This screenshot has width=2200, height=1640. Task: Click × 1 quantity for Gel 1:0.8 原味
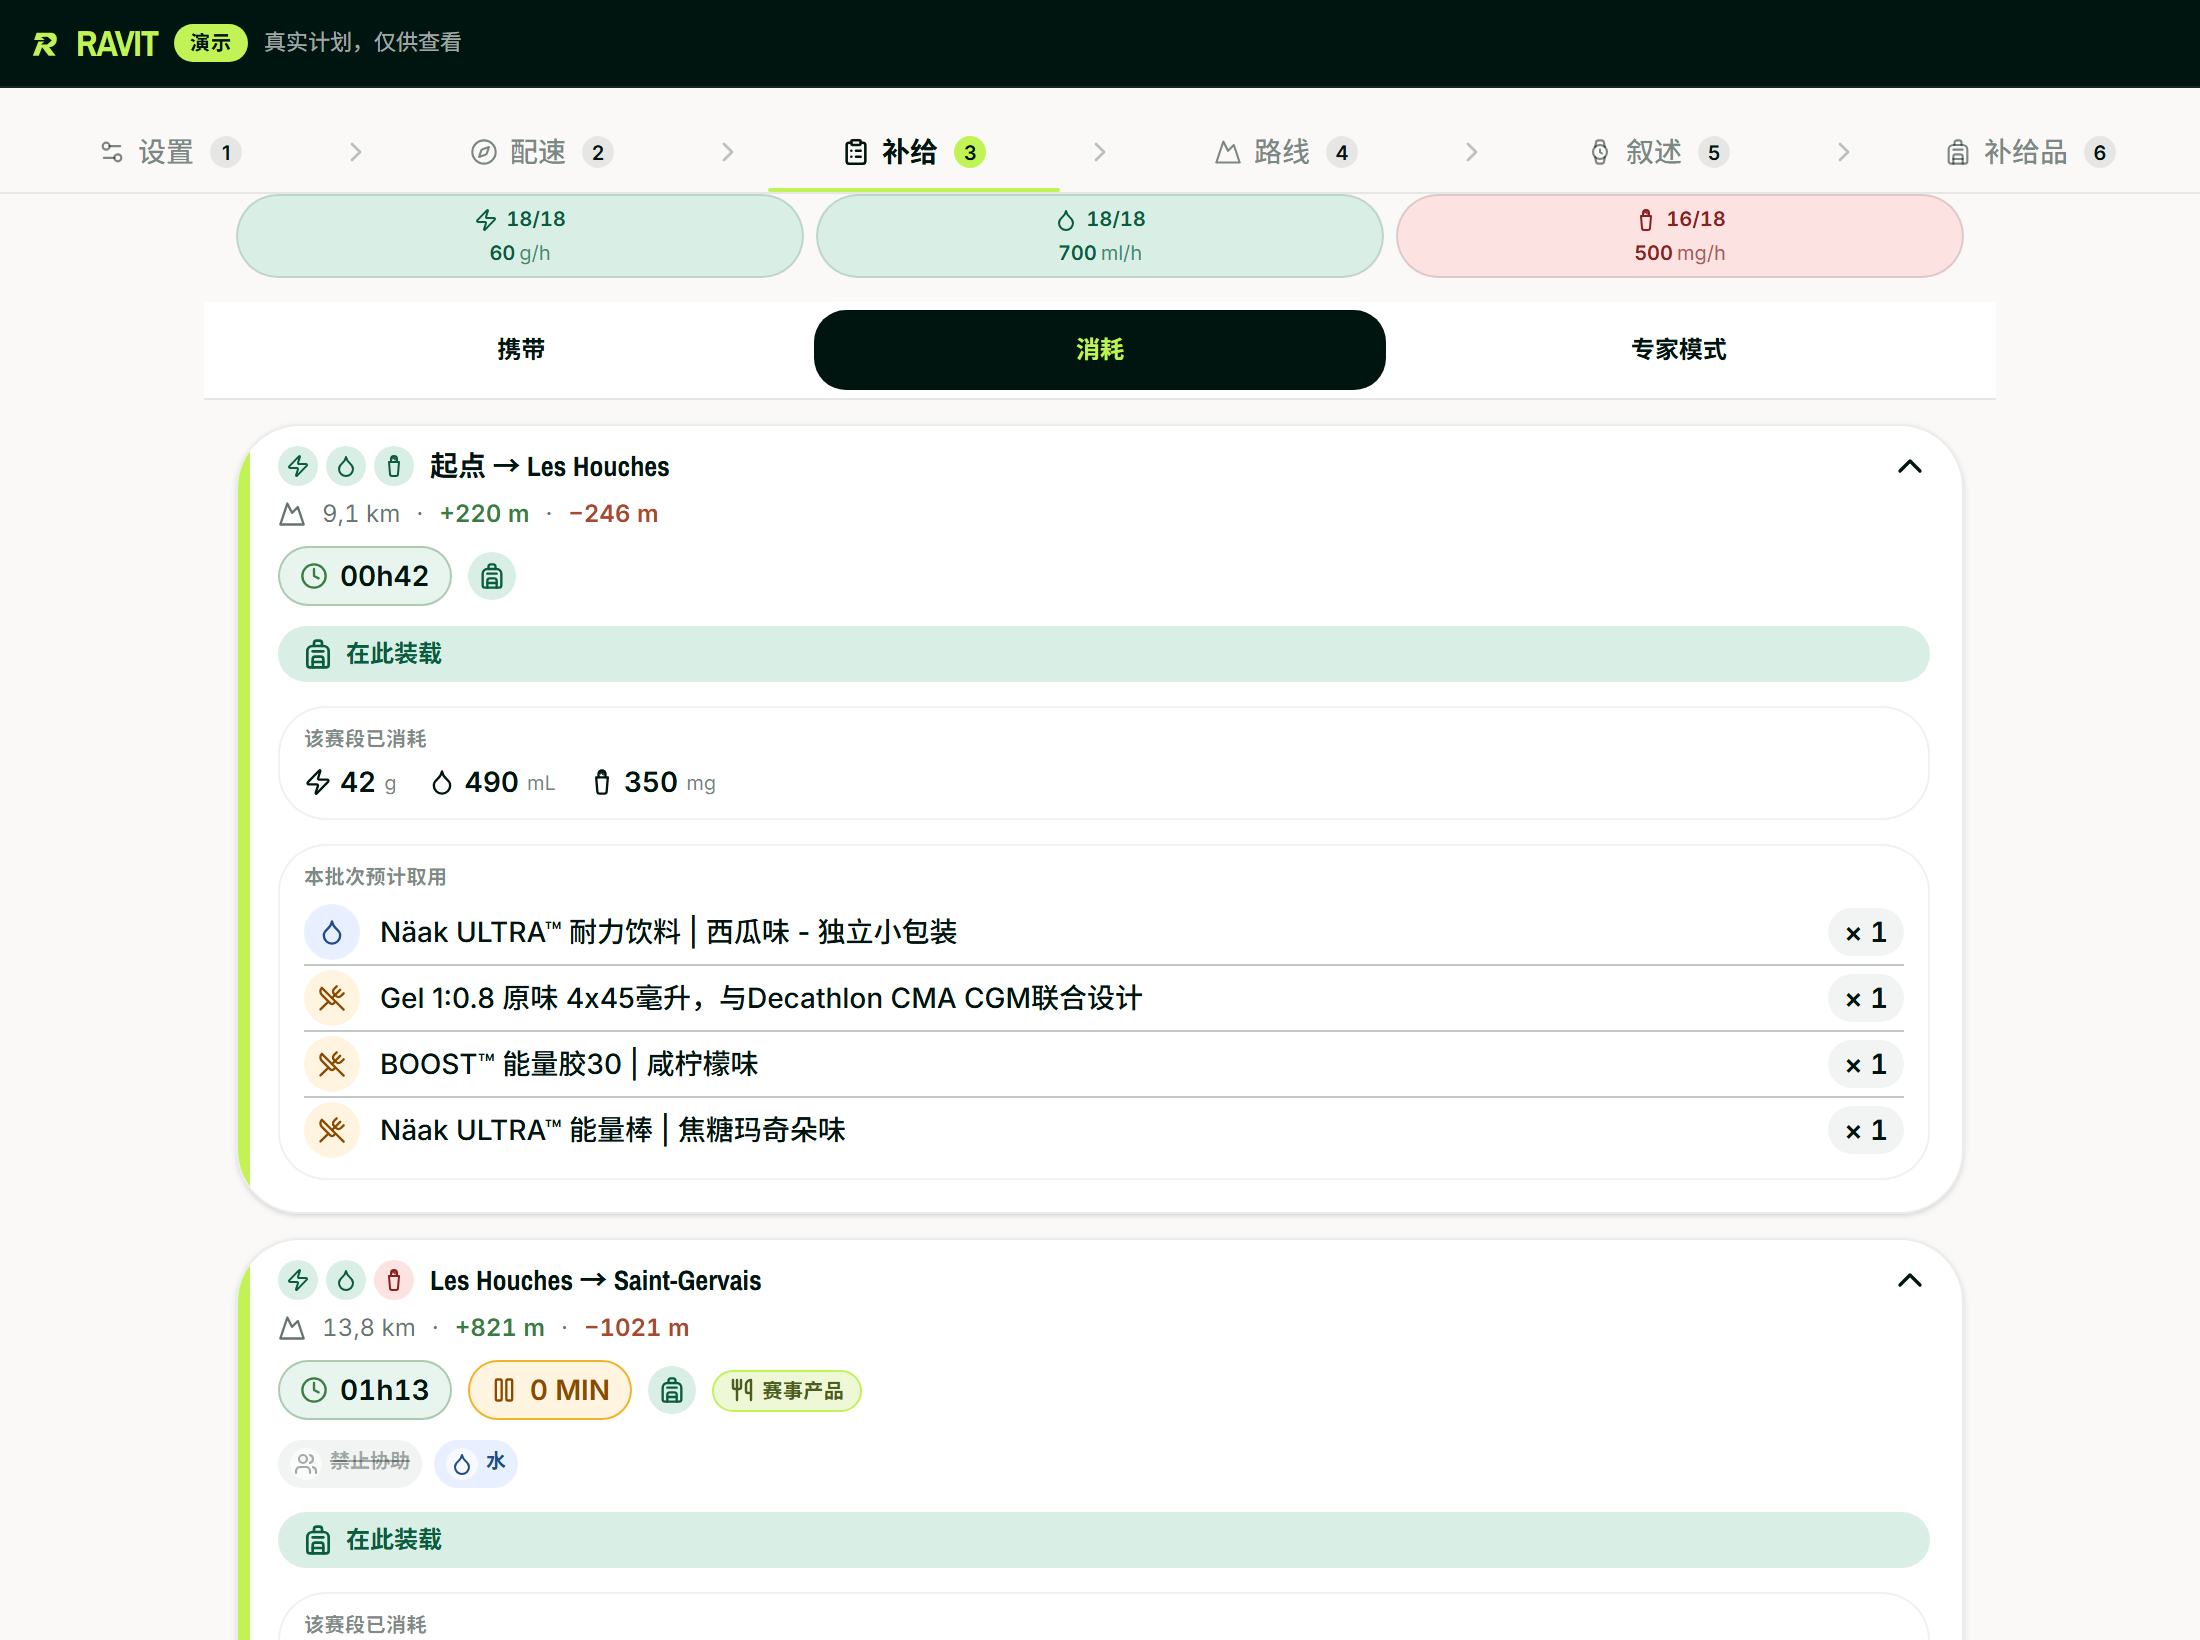point(1866,998)
